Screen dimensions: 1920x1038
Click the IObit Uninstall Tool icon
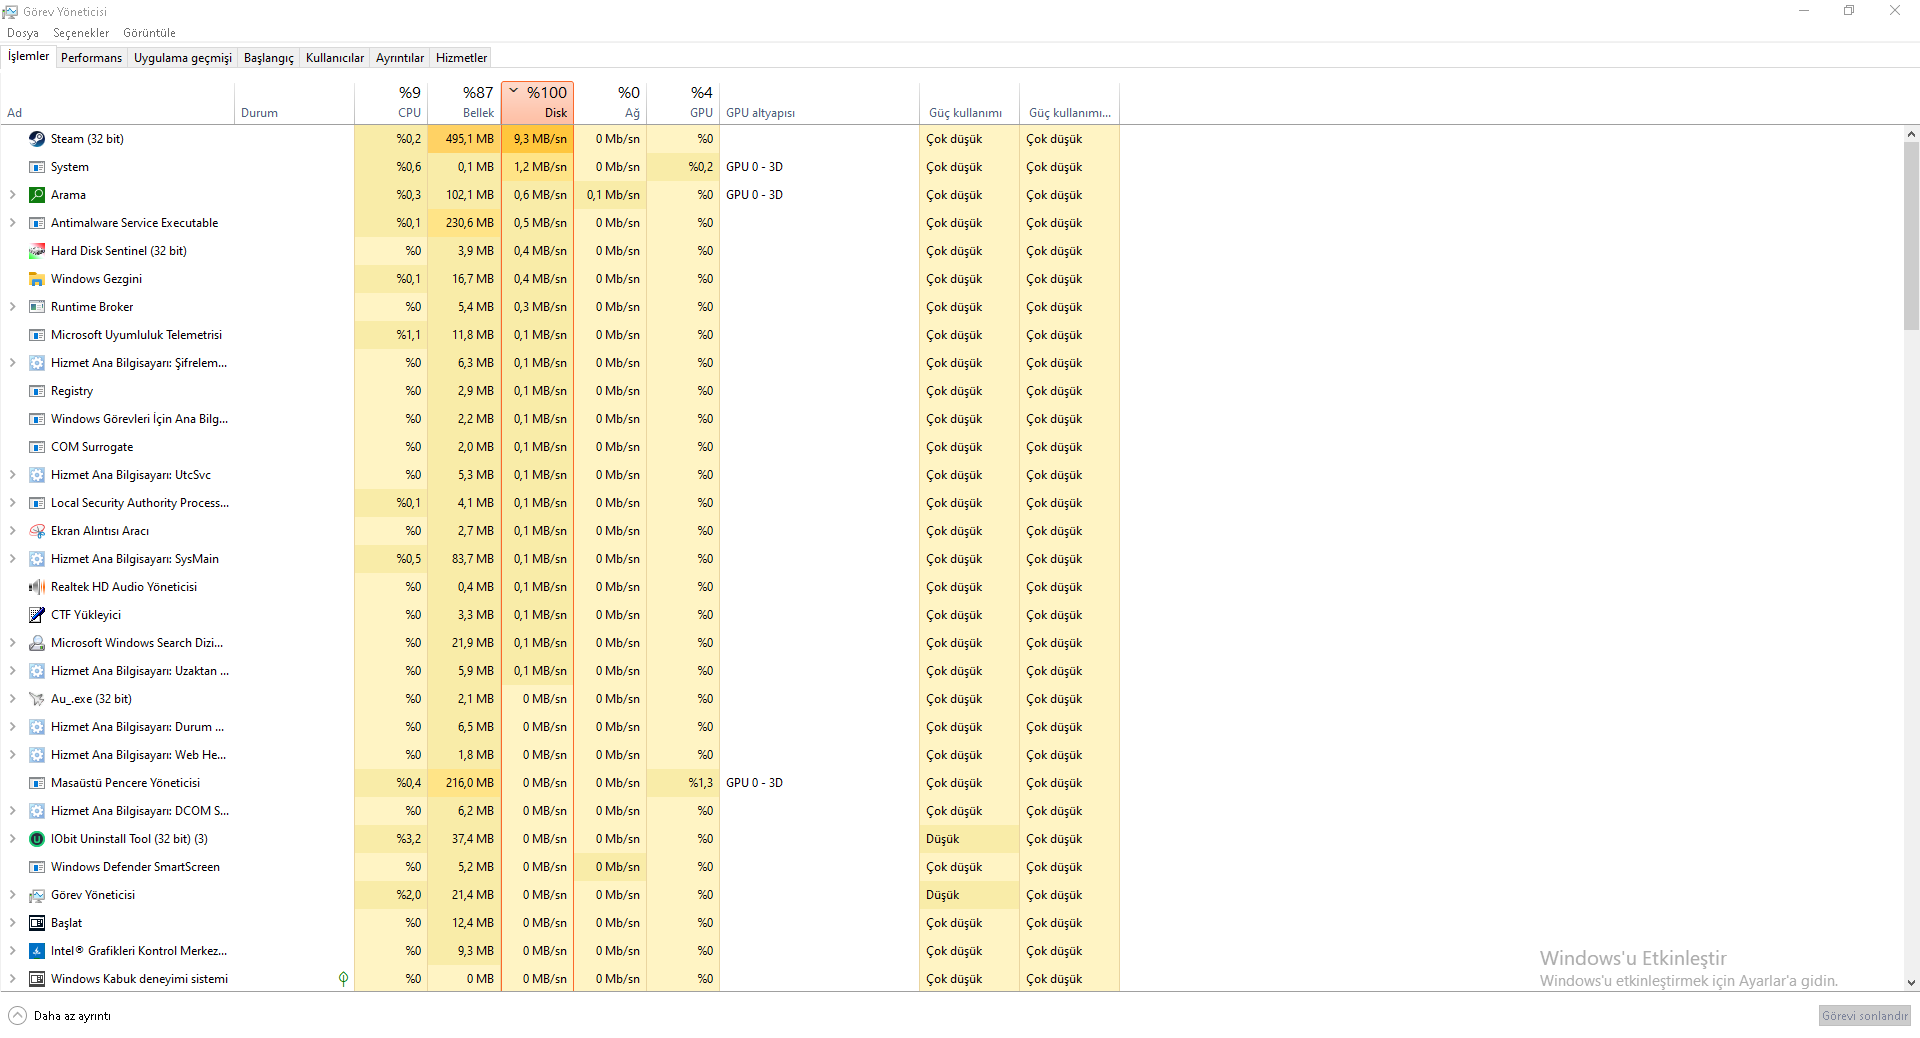point(37,839)
